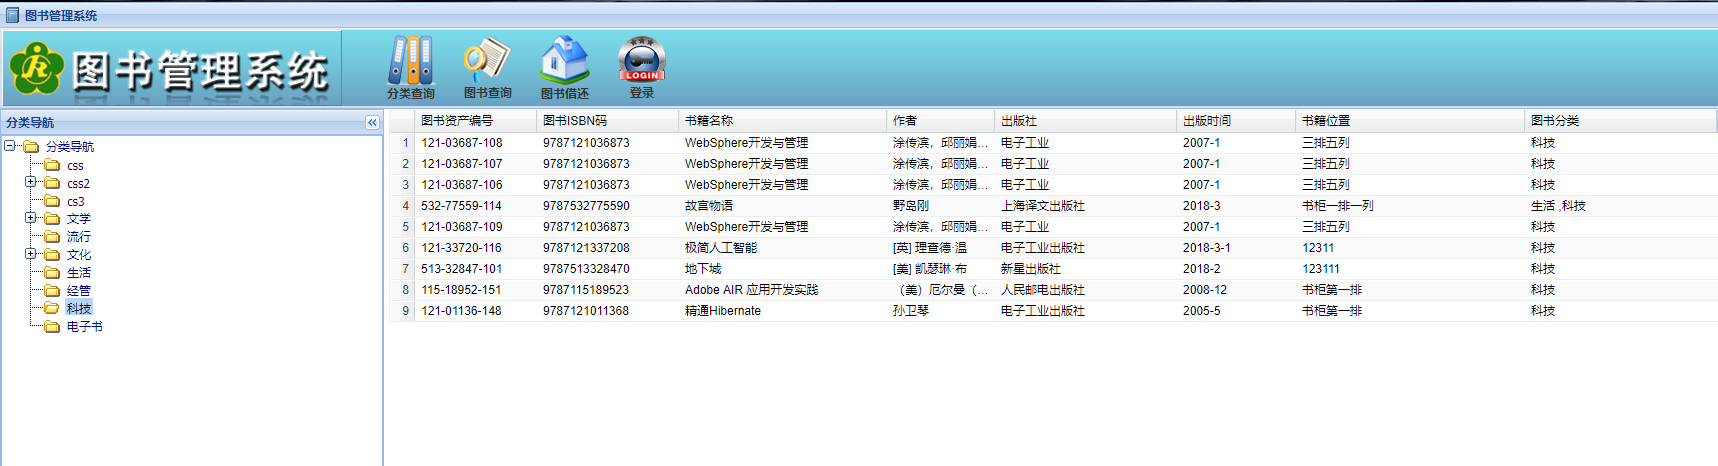Click the 文学 folder icon

[x=52, y=218]
